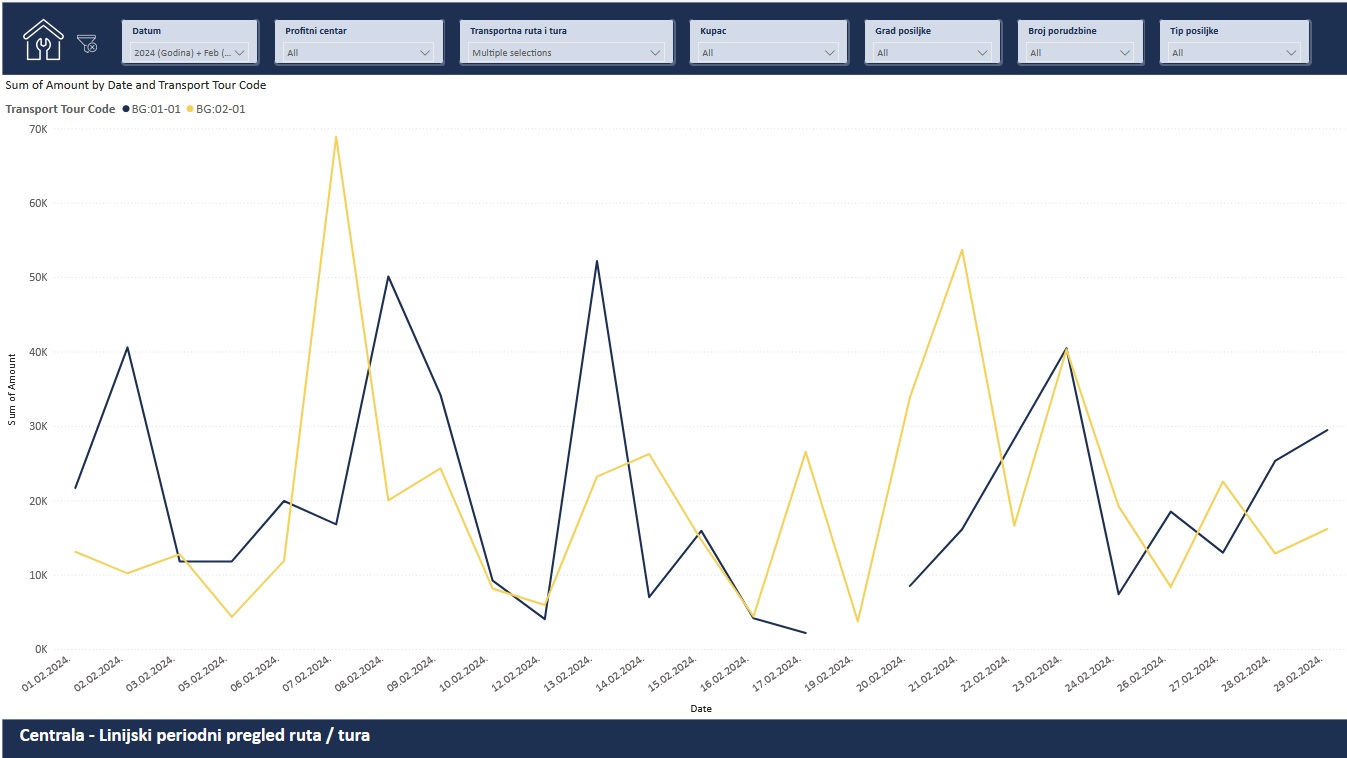The height and width of the screenshot is (758, 1347).
Task: Click the 12.02.2024. date label
Action: 517,675
